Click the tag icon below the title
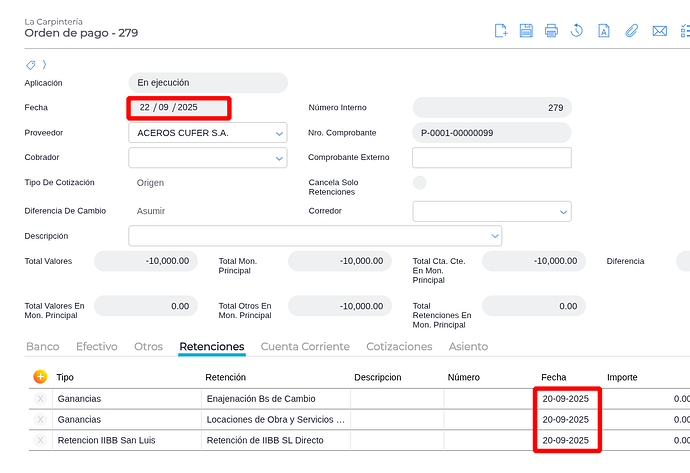 click(x=31, y=65)
